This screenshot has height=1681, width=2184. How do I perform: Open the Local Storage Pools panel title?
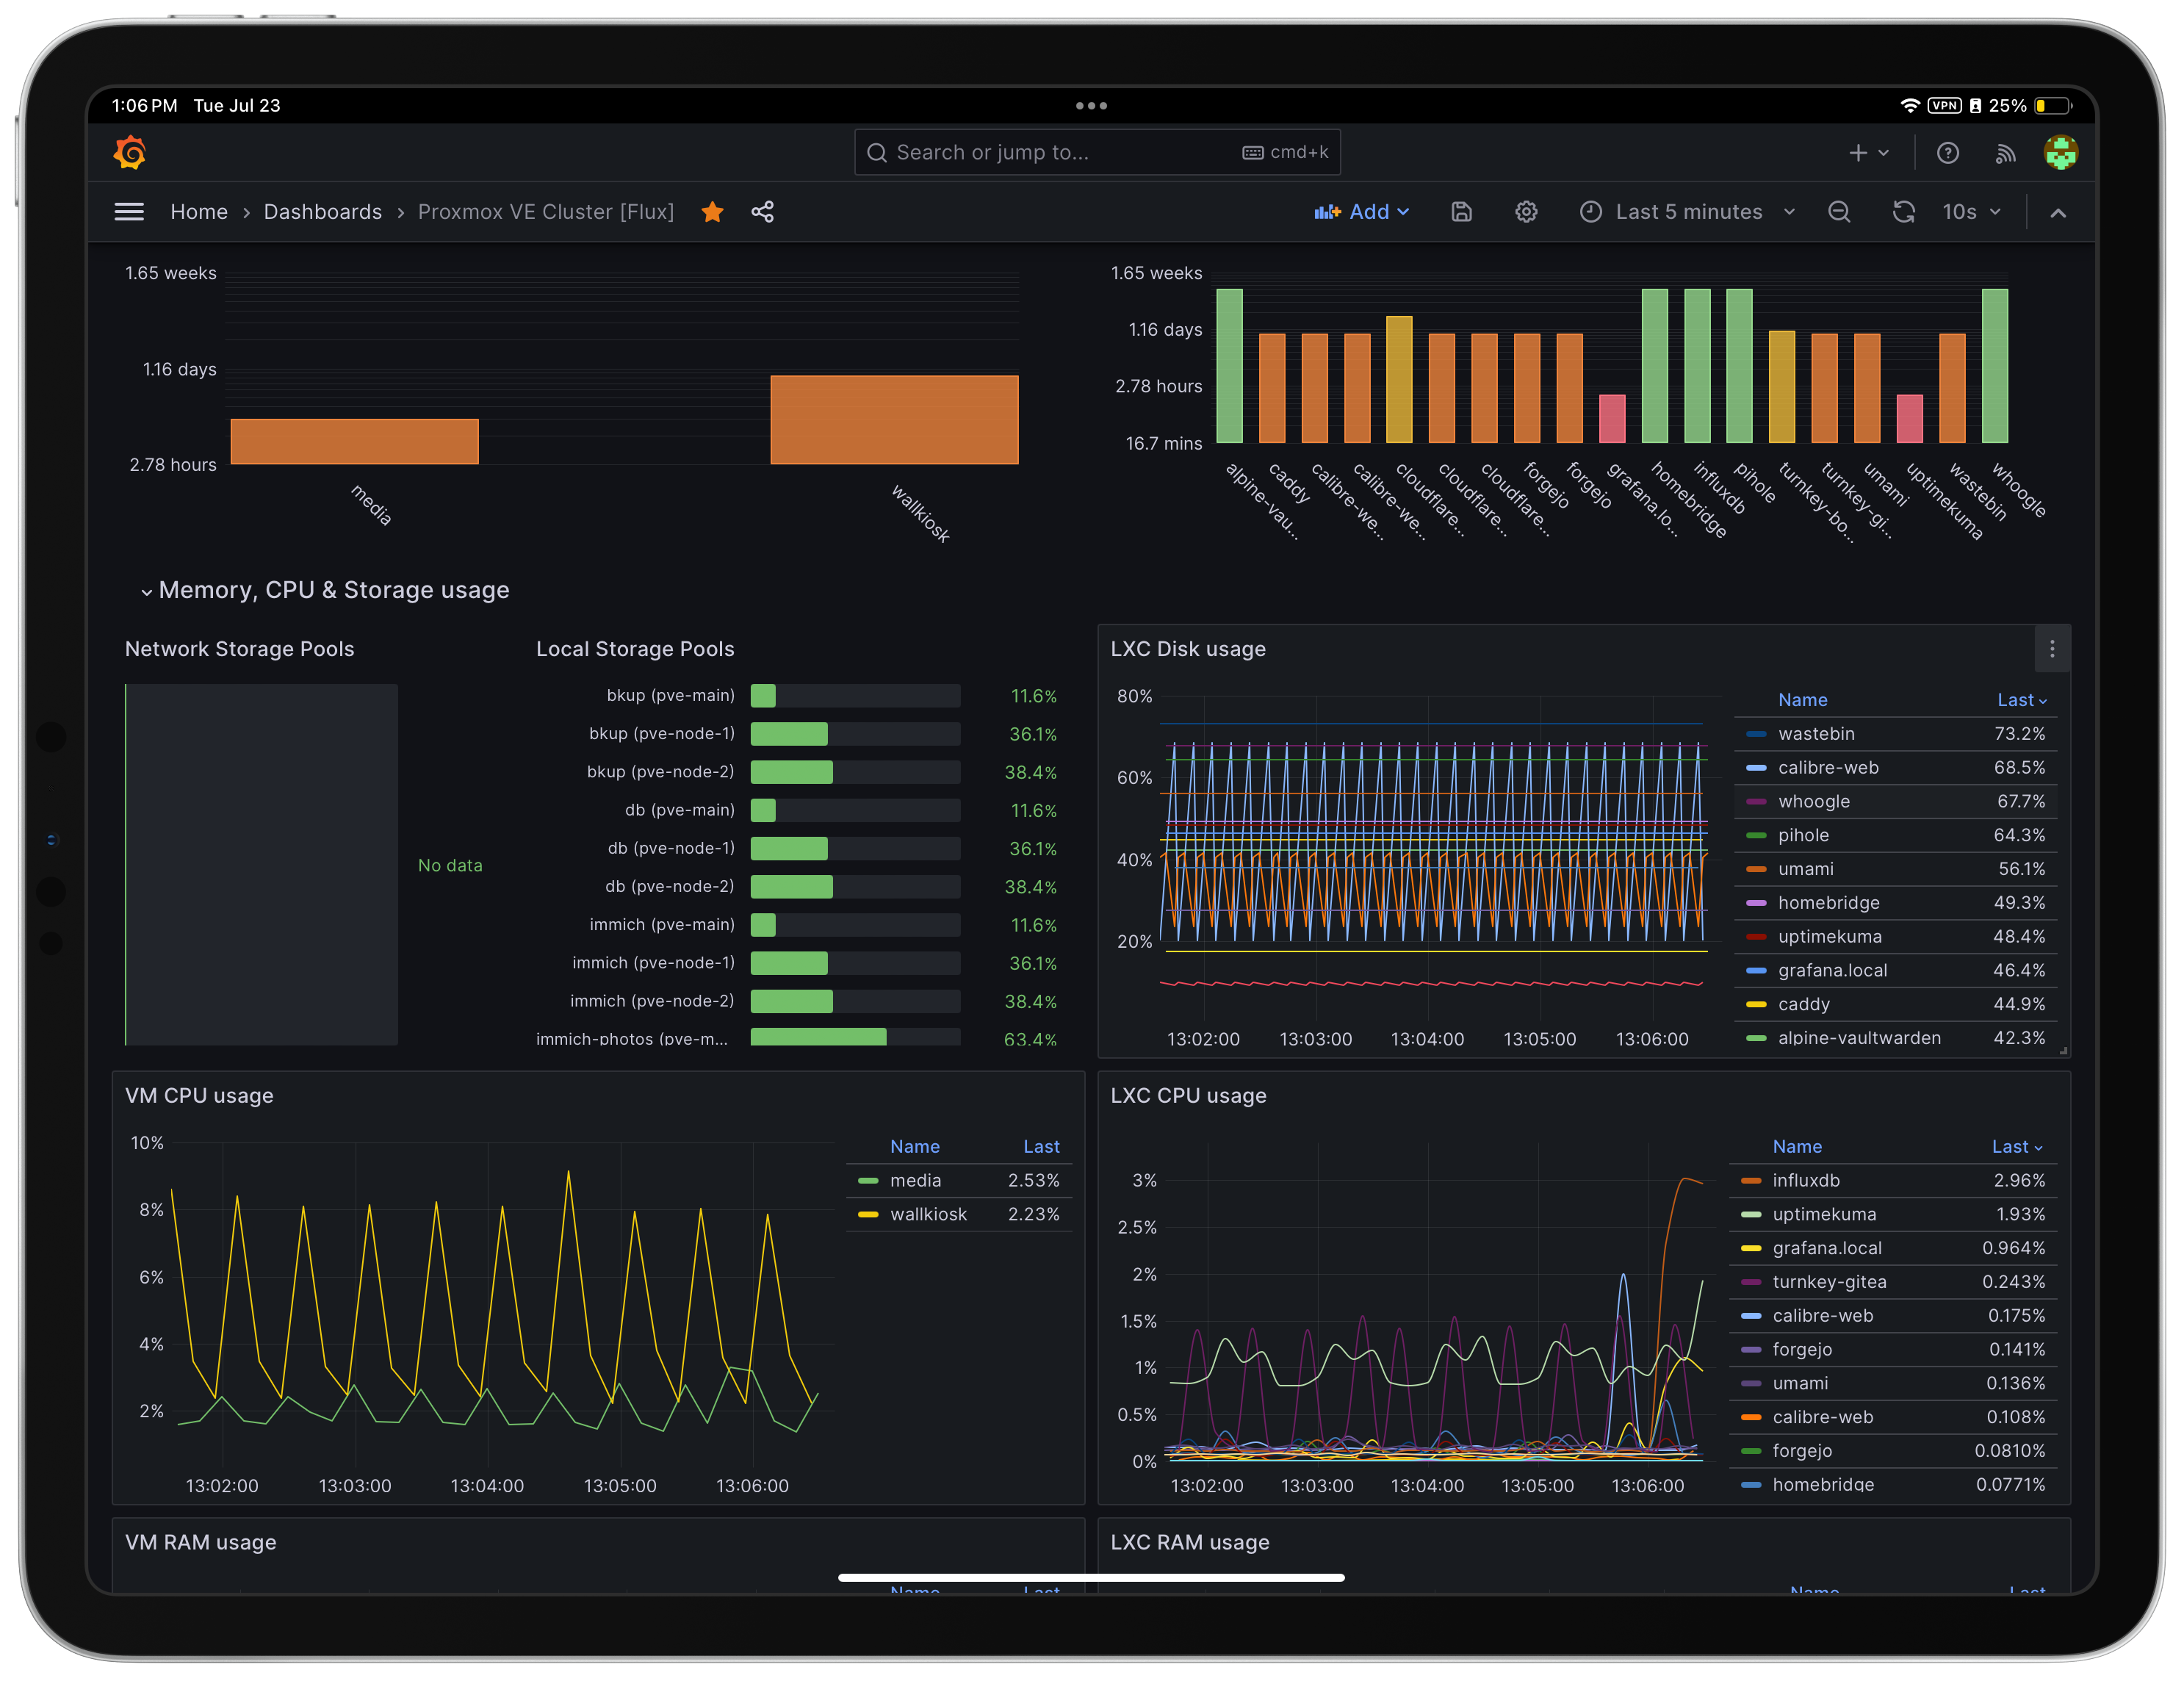pyautogui.click(x=635, y=649)
